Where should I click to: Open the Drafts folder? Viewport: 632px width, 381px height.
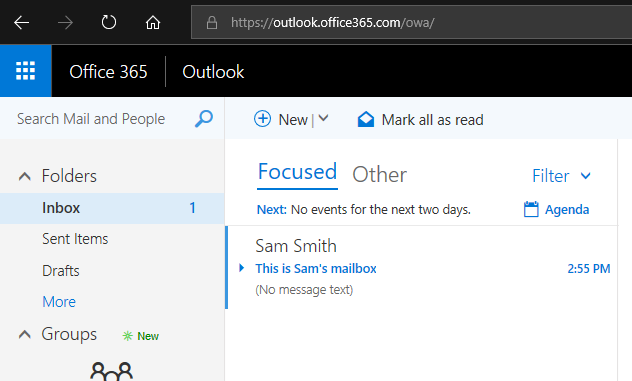pyautogui.click(x=61, y=271)
